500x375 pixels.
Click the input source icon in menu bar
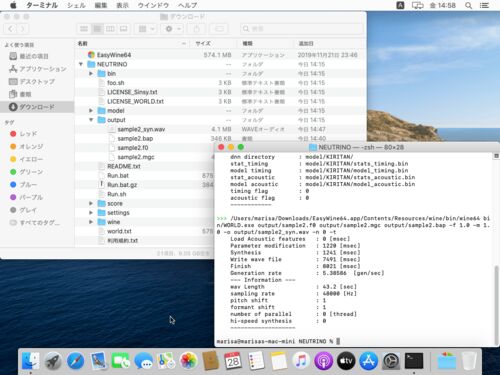pyautogui.click(x=400, y=5)
